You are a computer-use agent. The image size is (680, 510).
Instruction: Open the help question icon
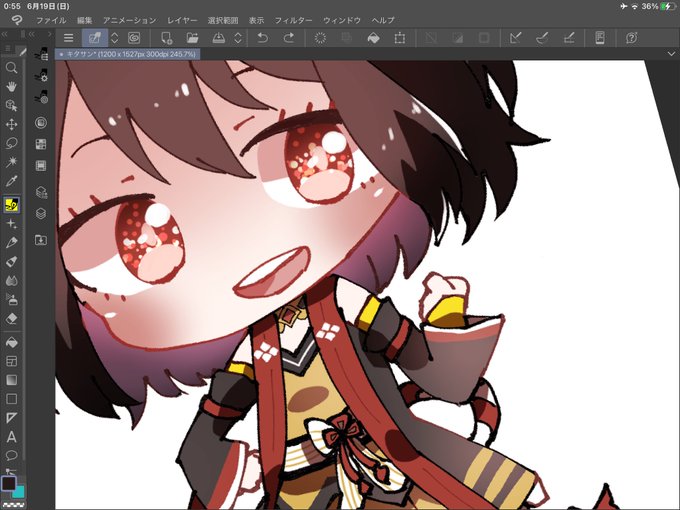pos(631,38)
